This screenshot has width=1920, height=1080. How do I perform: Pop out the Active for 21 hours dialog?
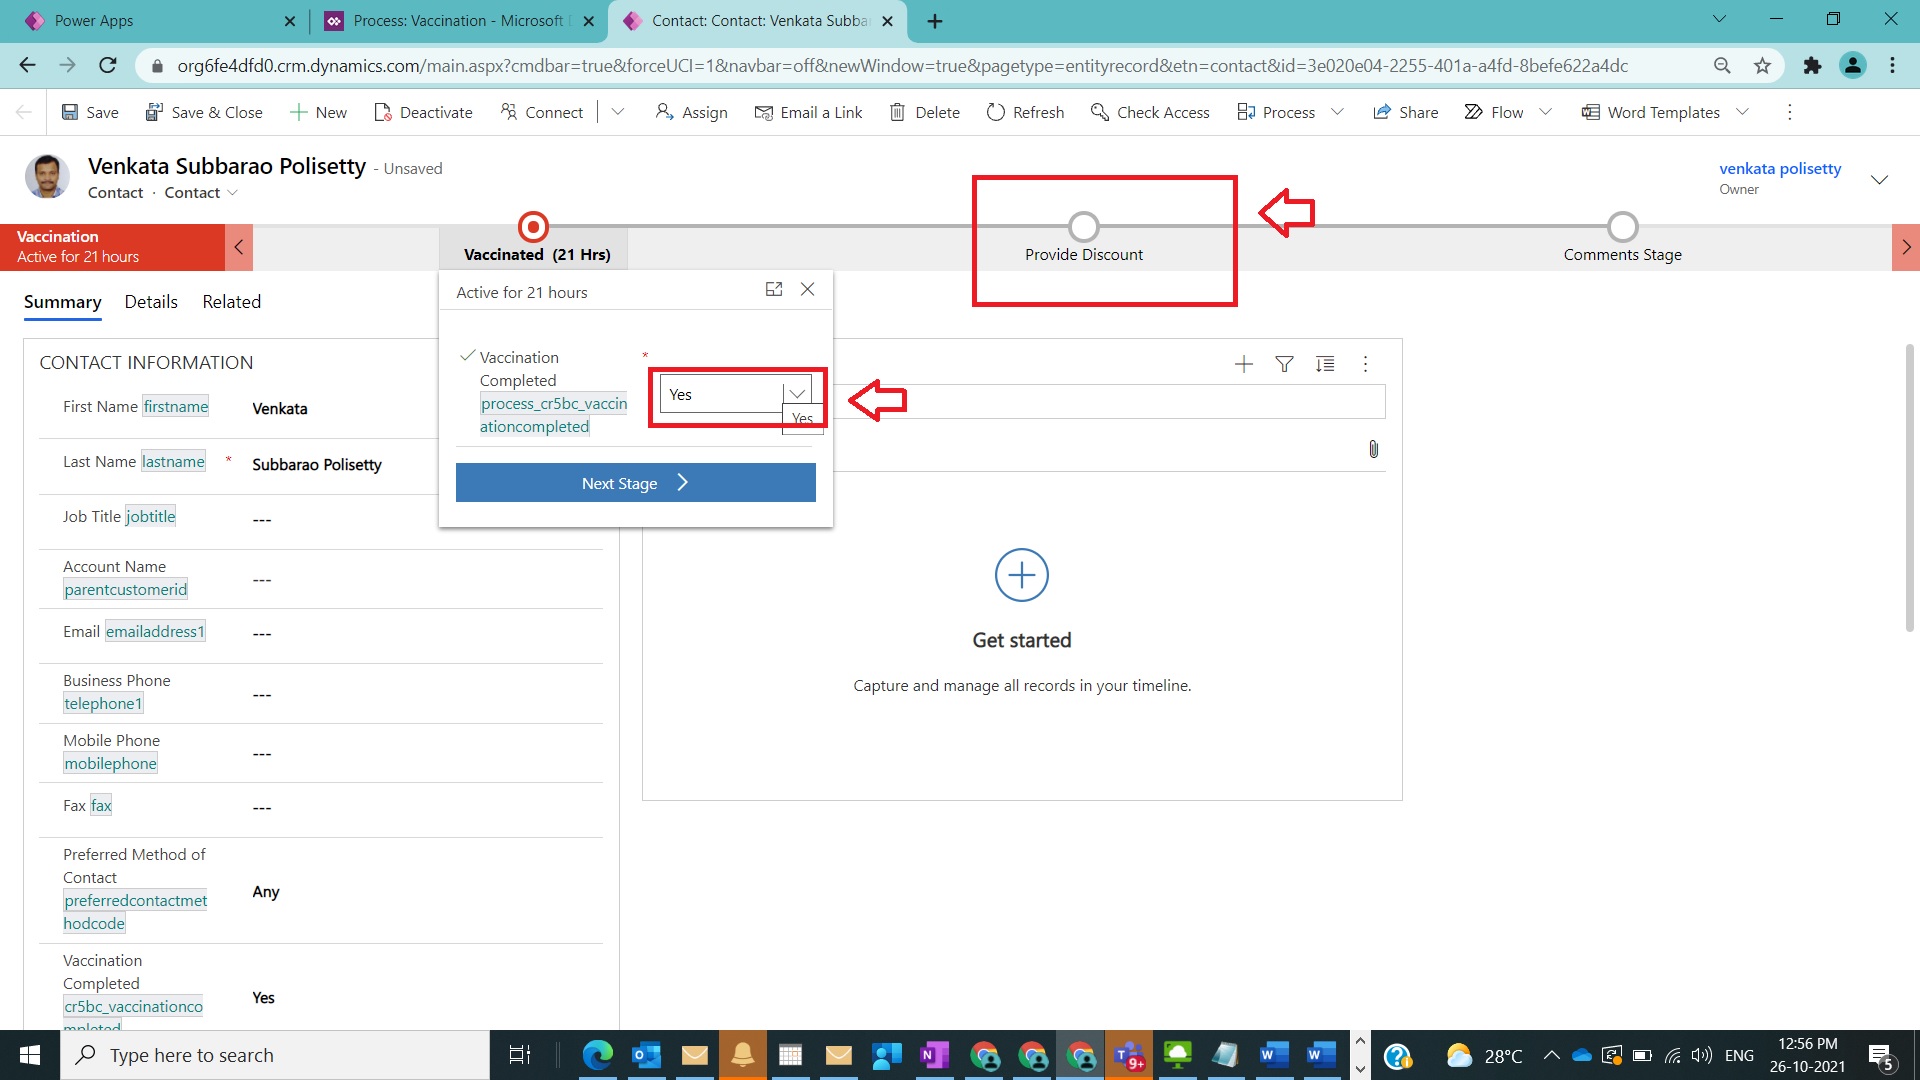tap(774, 289)
